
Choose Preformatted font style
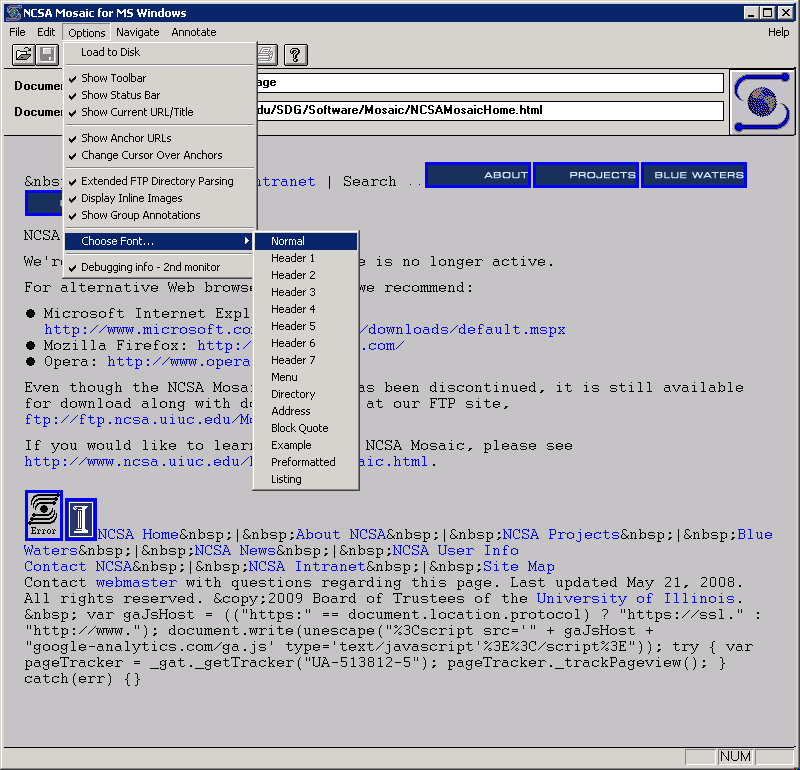point(306,462)
